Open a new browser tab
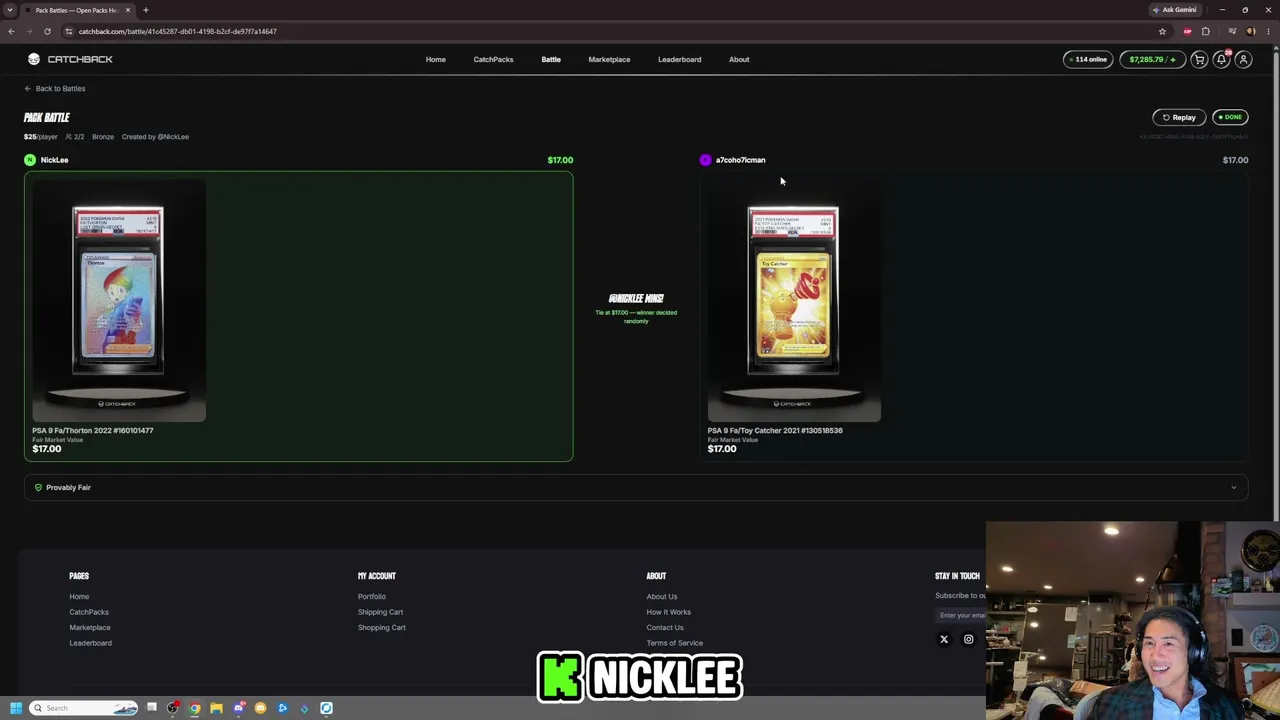The width and height of the screenshot is (1280, 720). click(x=145, y=10)
